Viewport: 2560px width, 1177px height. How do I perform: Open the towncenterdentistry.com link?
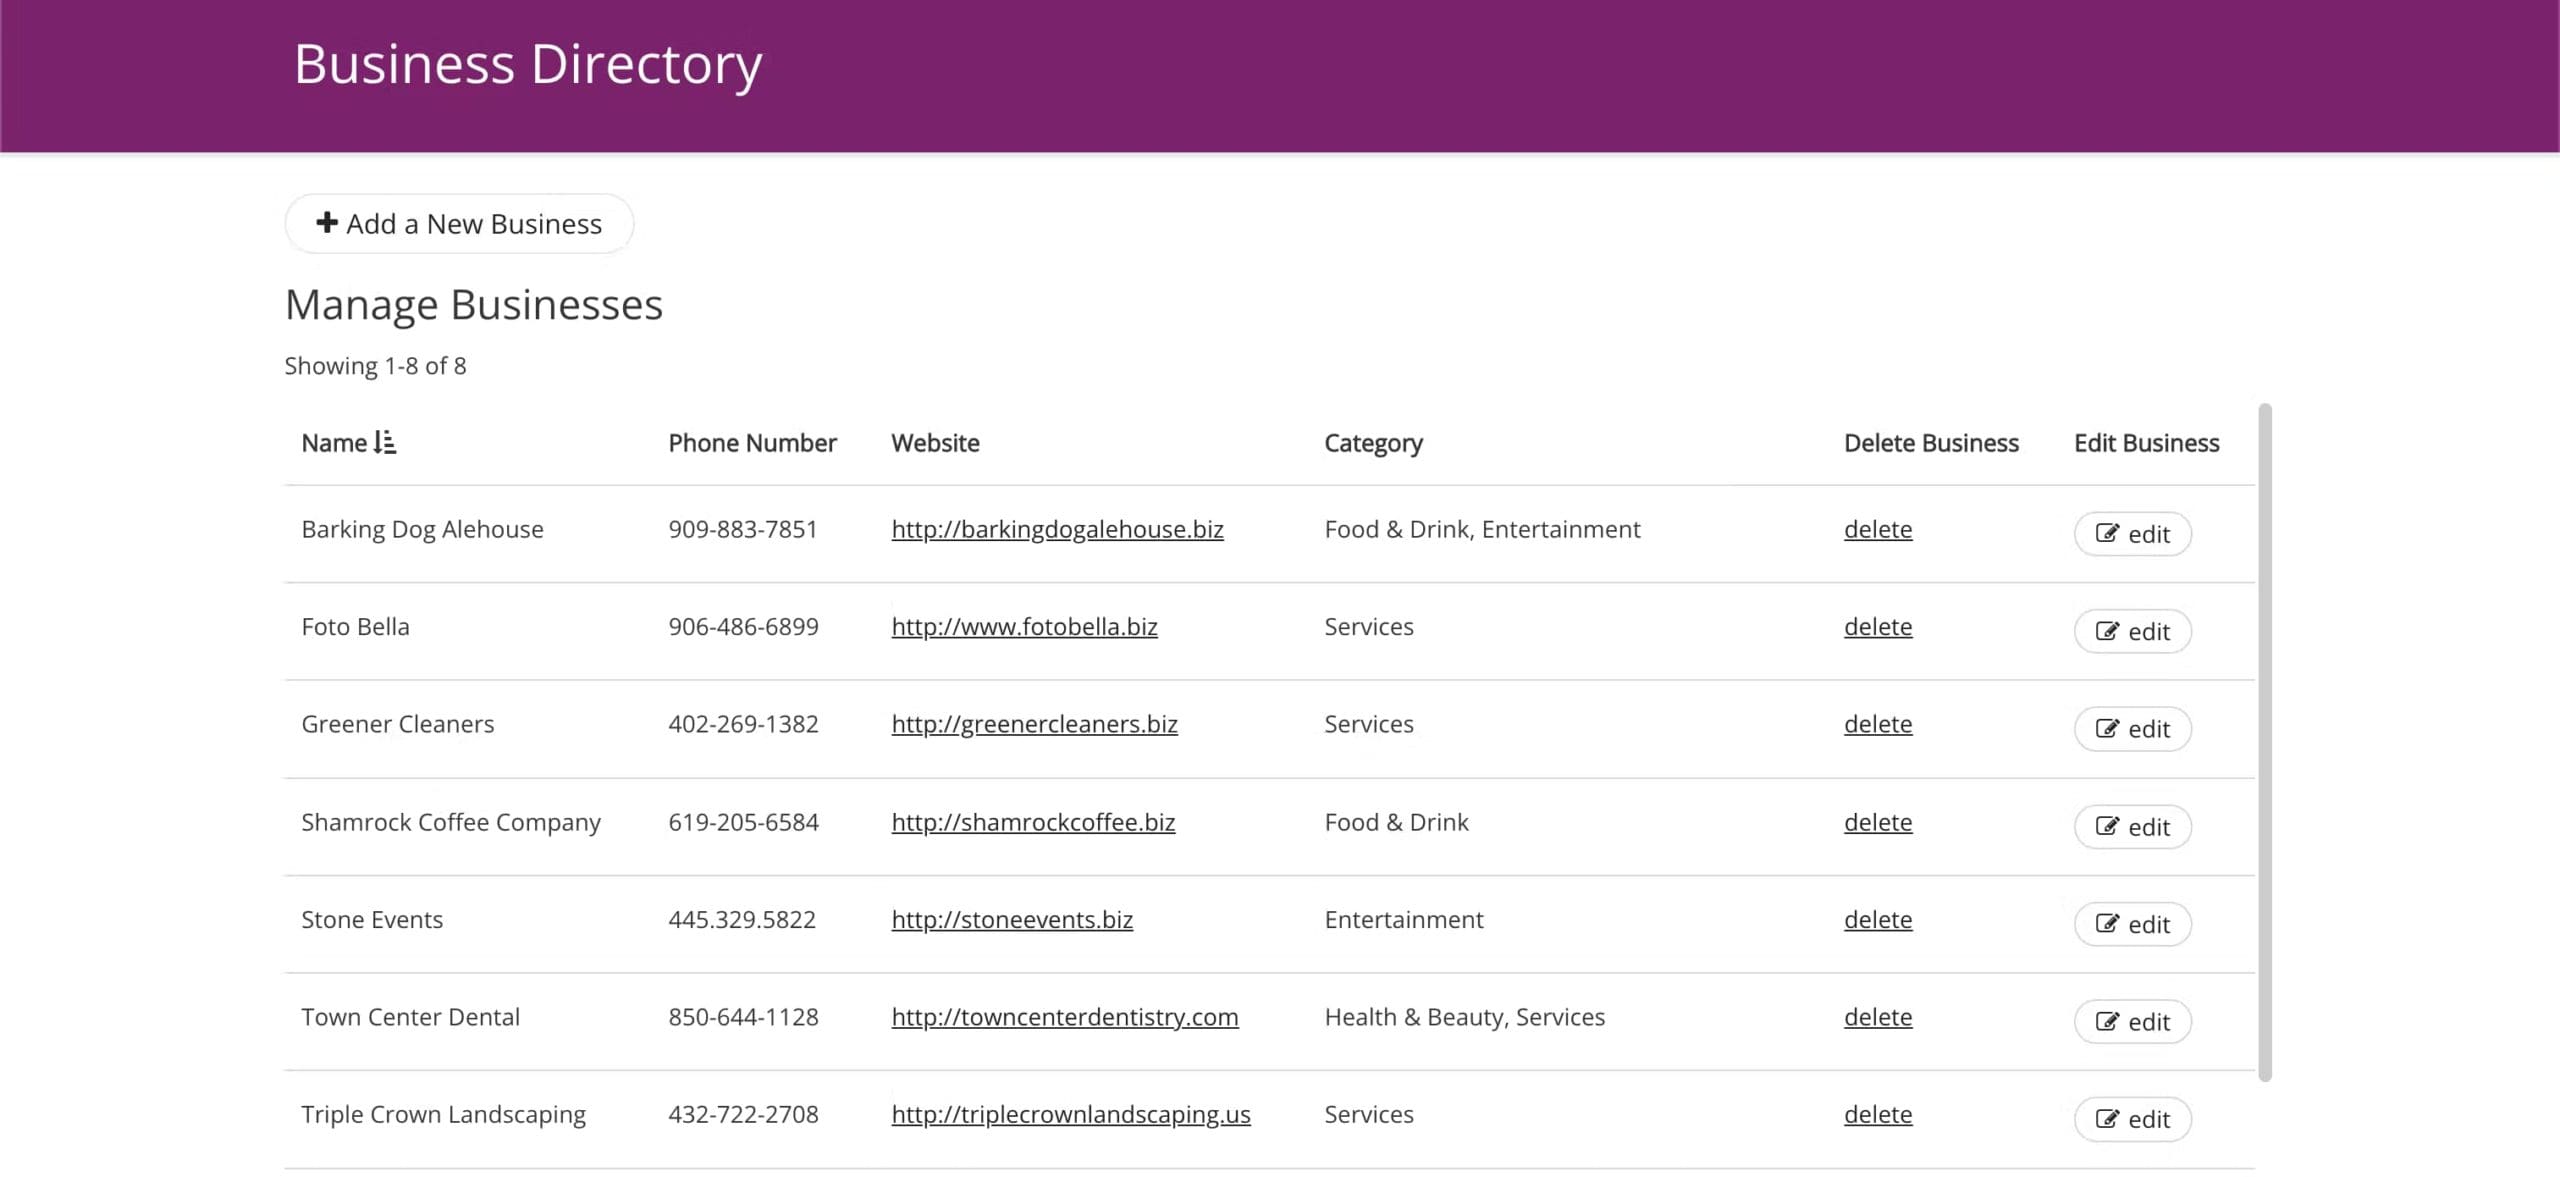click(x=1064, y=1017)
